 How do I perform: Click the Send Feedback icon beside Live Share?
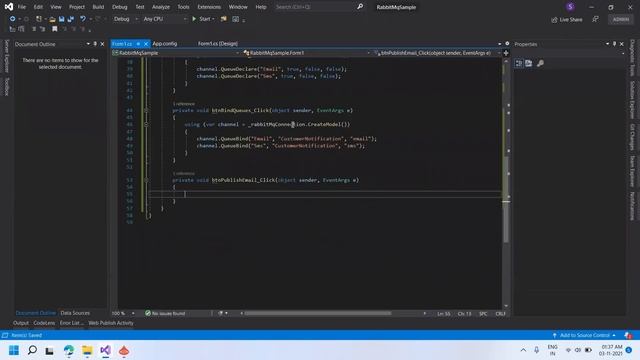pos(596,19)
